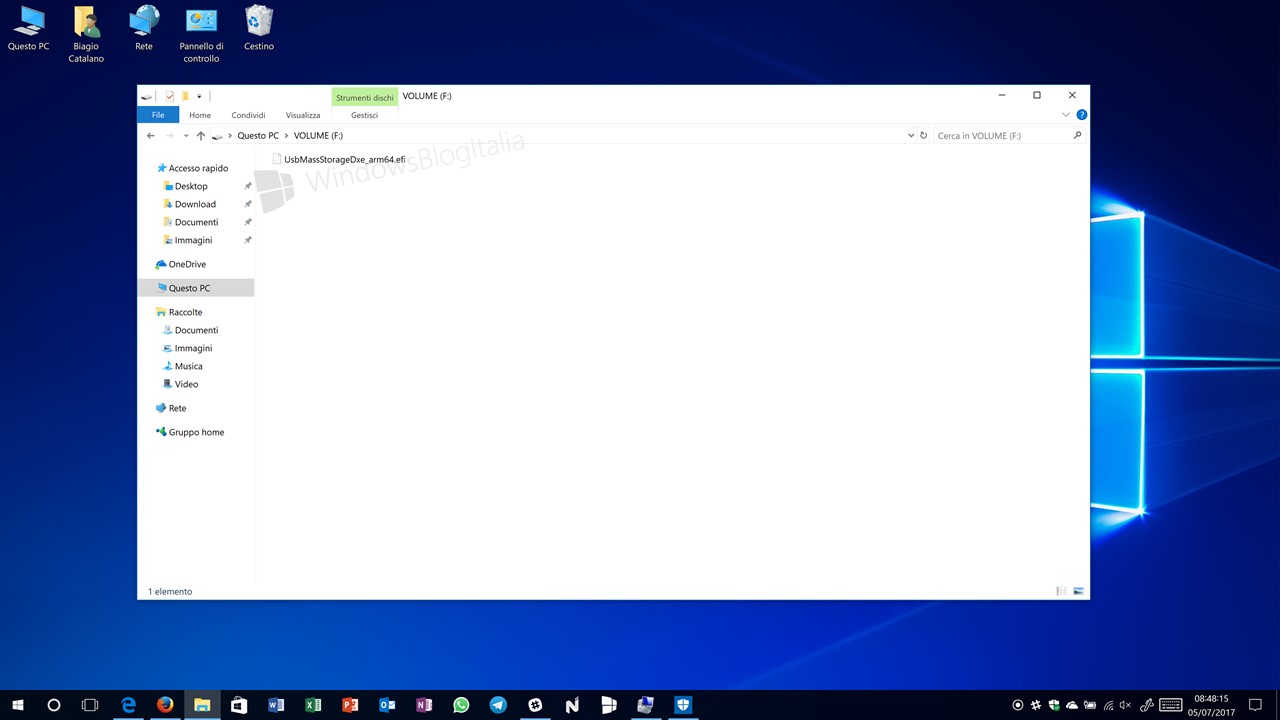
Task: Launch Microsoft Edge from the taskbar
Action: click(129, 705)
